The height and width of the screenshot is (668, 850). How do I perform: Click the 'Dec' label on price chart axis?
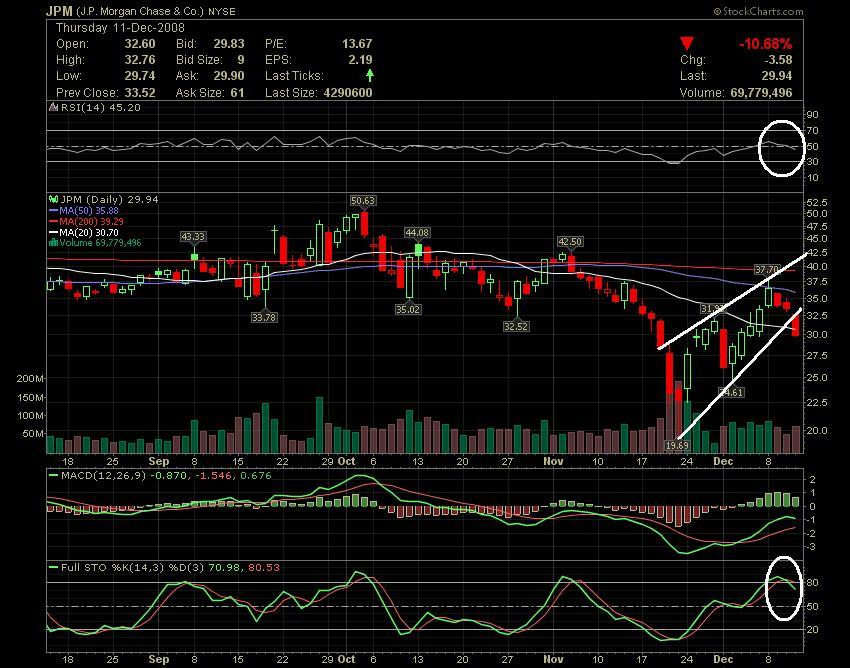723,461
